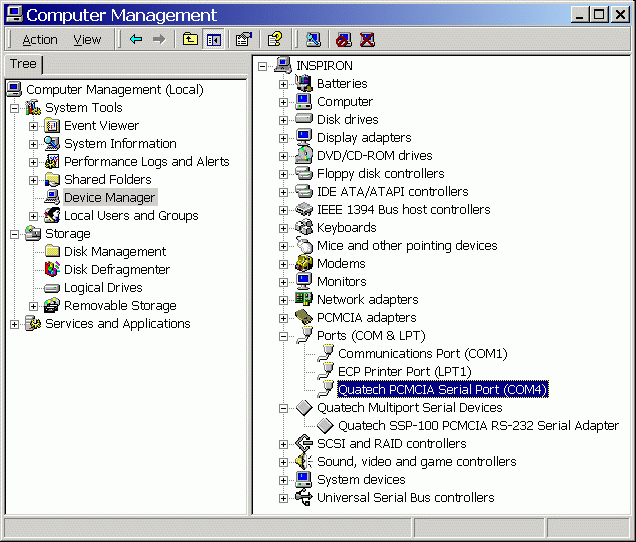
Task: Expand the Display adapters node
Action: coord(284,138)
